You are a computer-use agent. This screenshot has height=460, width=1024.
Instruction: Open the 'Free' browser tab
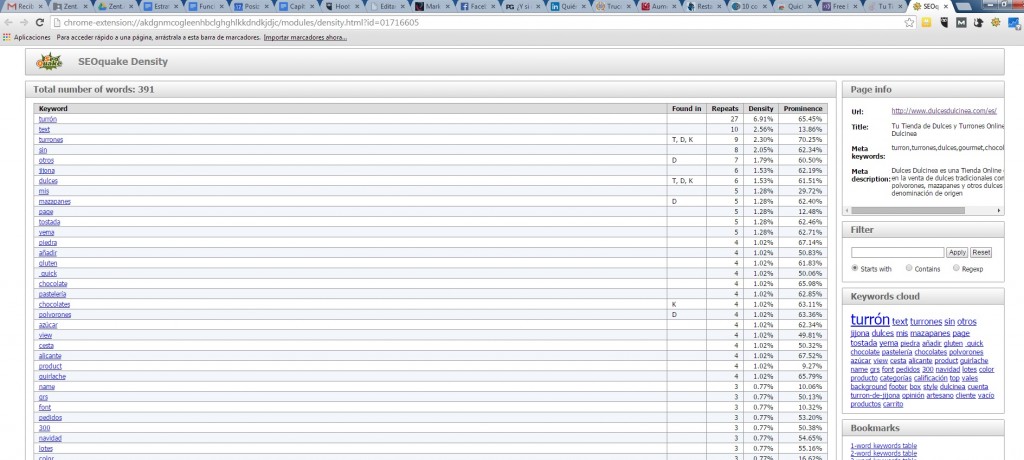(839, 6)
